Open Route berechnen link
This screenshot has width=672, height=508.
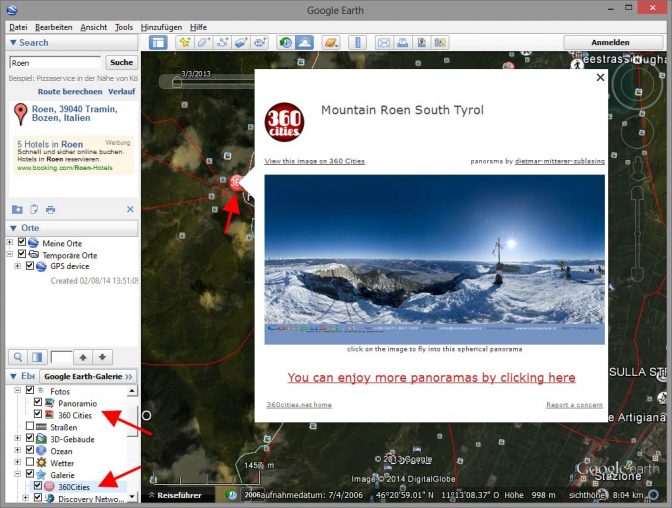tap(70, 91)
